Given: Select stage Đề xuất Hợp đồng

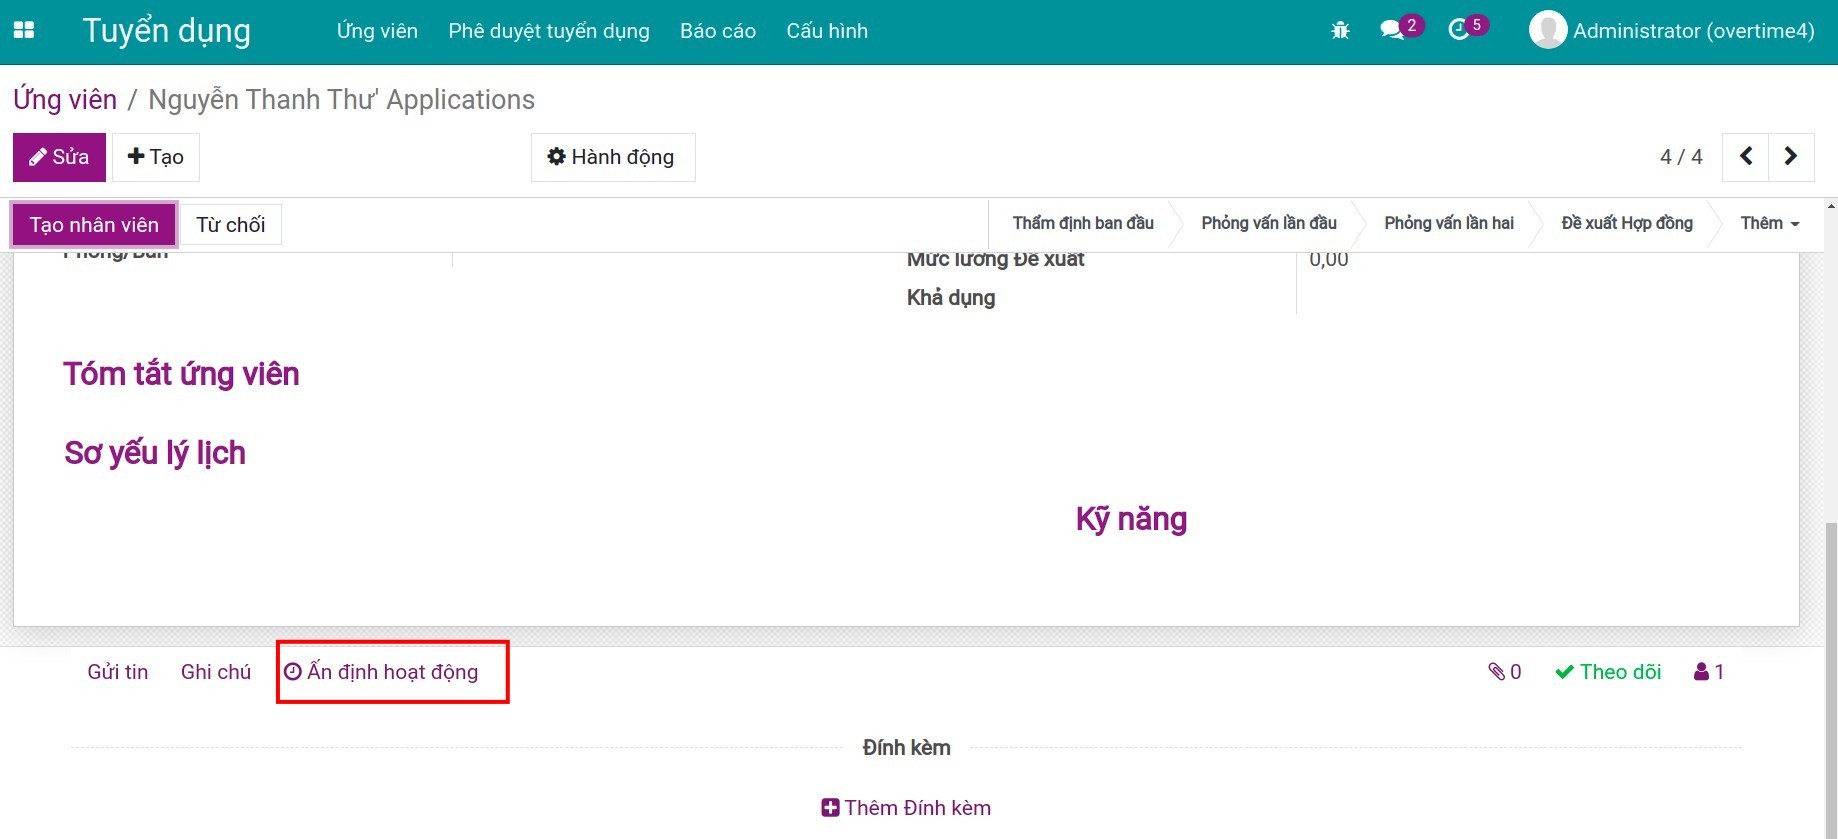Looking at the screenshot, I should [x=1627, y=223].
